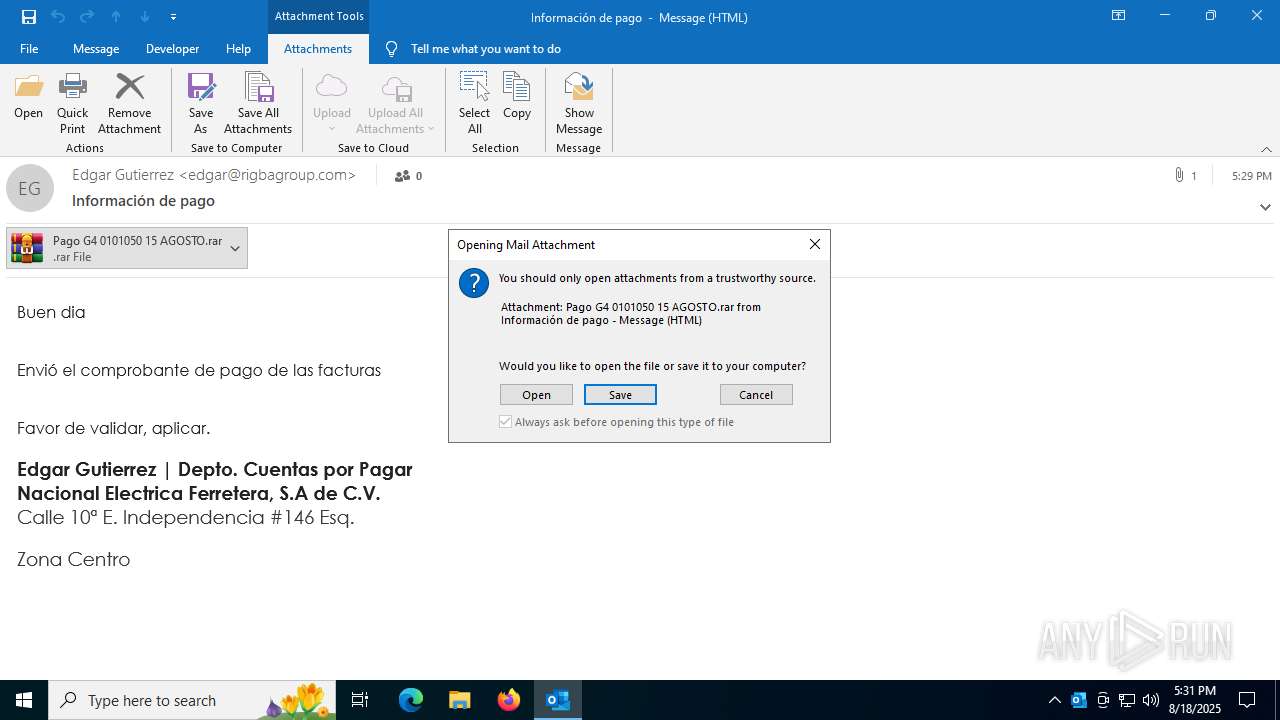Image resolution: width=1280 pixels, height=720 pixels.
Task: Click the subject Información de pago
Action: coord(143,200)
